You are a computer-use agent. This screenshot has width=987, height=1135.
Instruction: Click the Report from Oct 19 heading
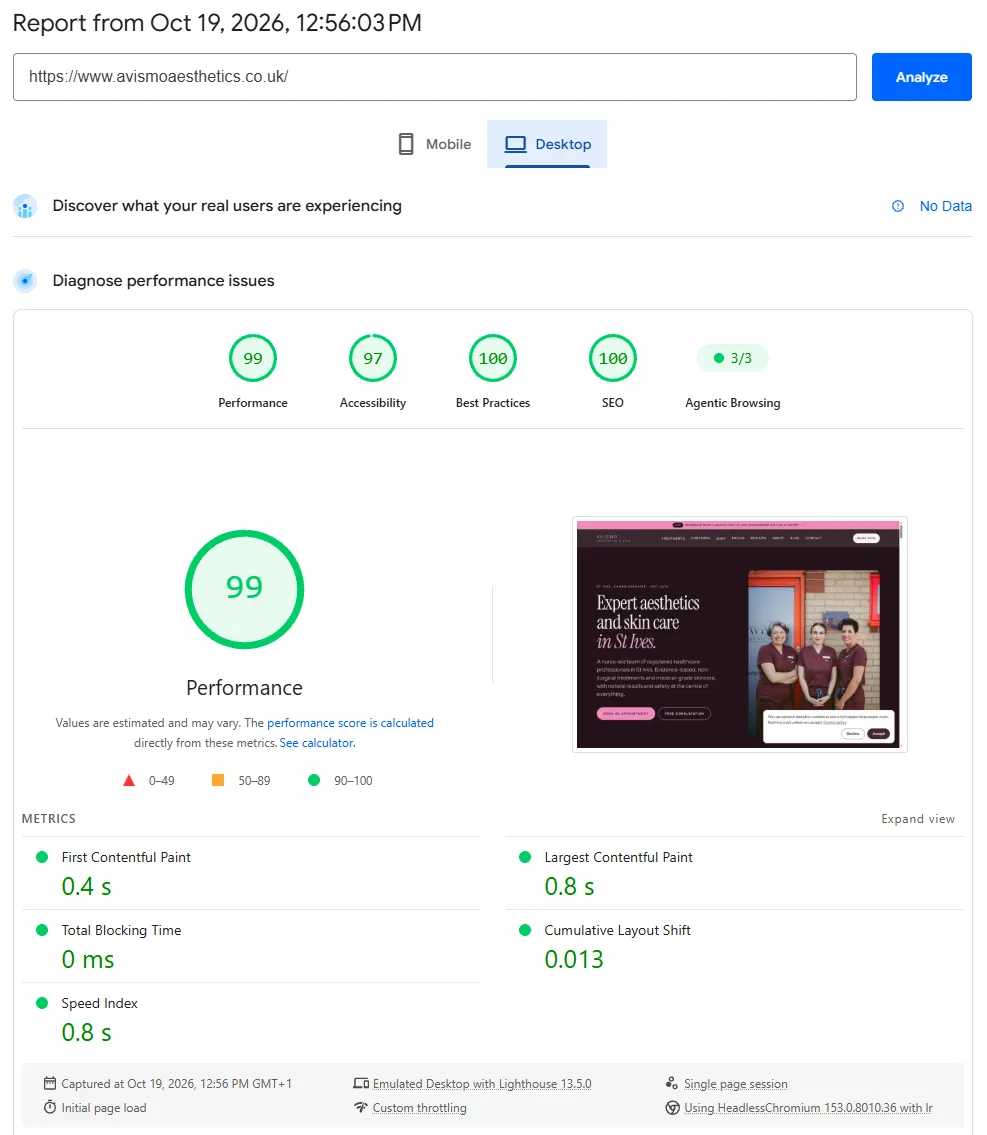click(217, 23)
